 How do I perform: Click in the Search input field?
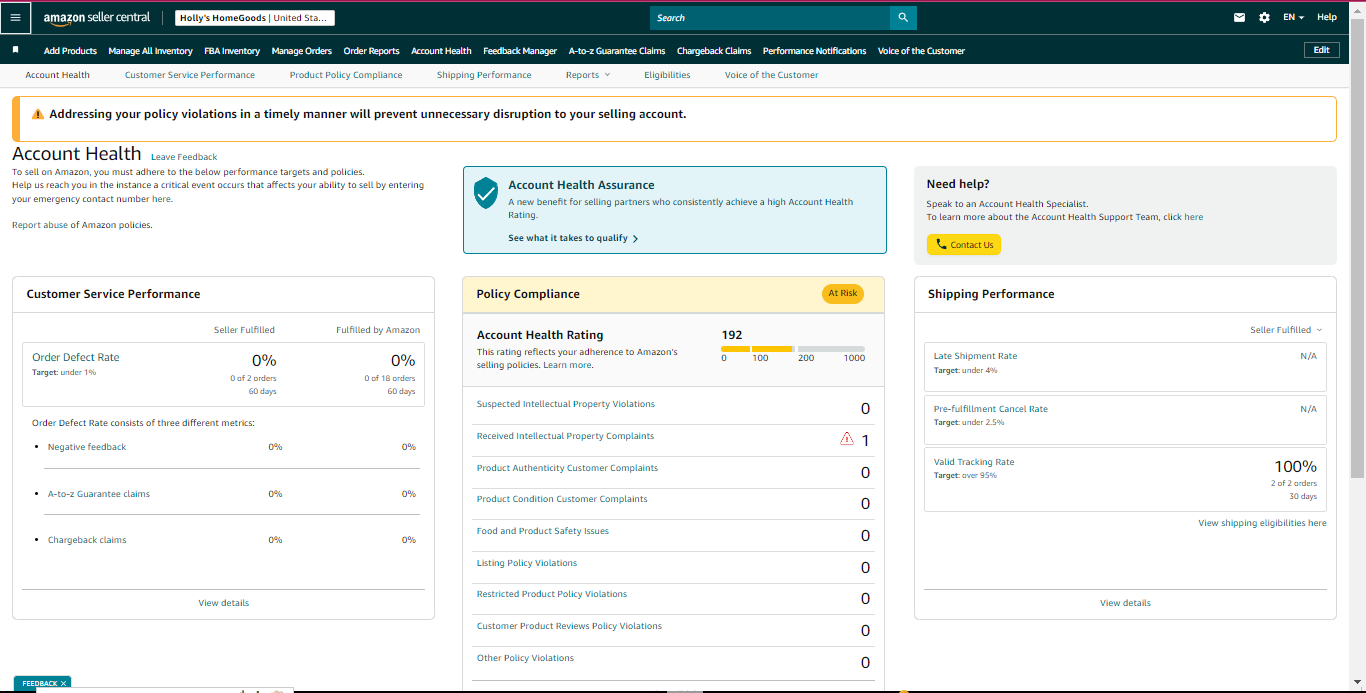[770, 17]
